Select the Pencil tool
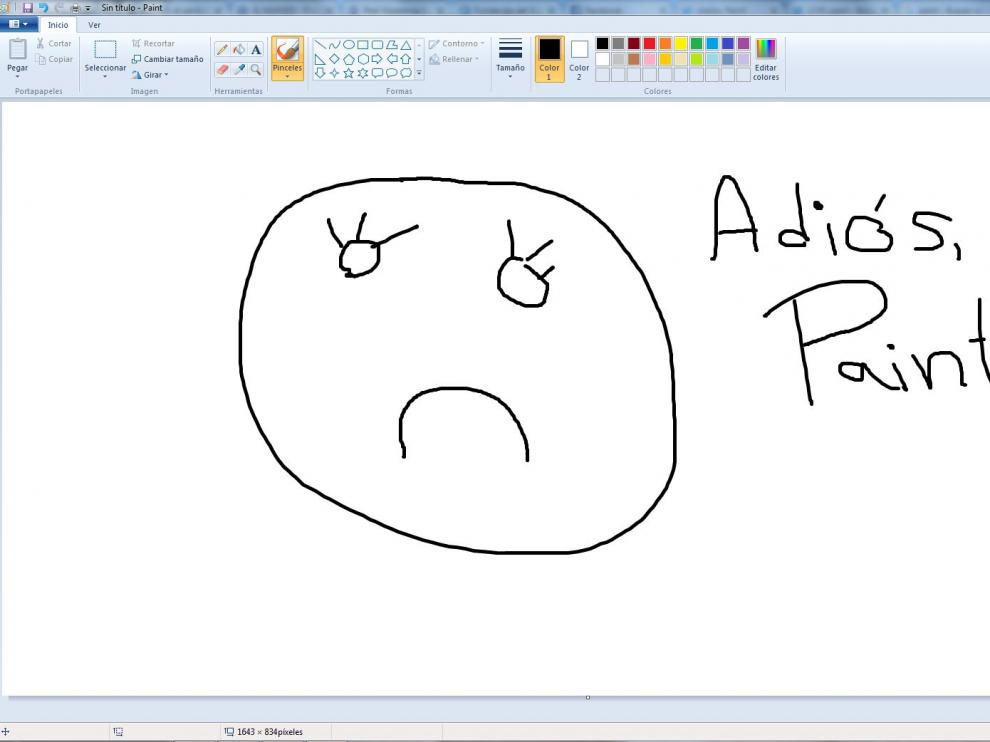990x742 pixels. click(x=222, y=49)
